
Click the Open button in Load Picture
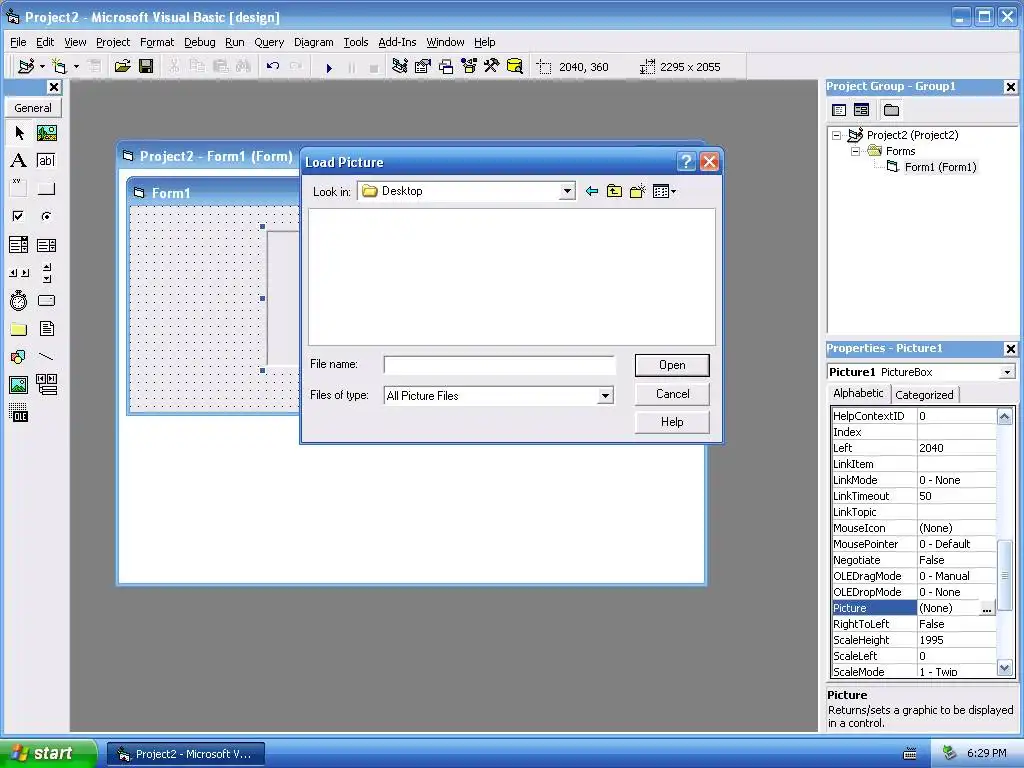672,365
